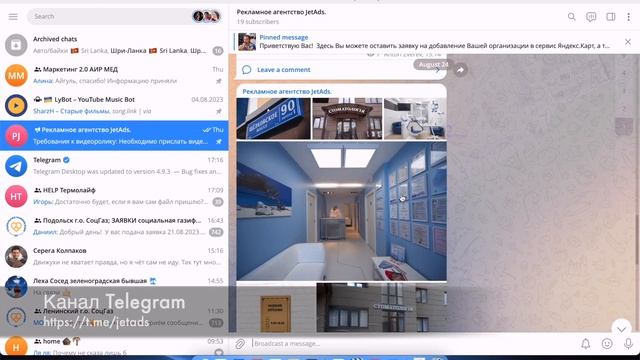Click the 19 subscribers label

click(258, 22)
